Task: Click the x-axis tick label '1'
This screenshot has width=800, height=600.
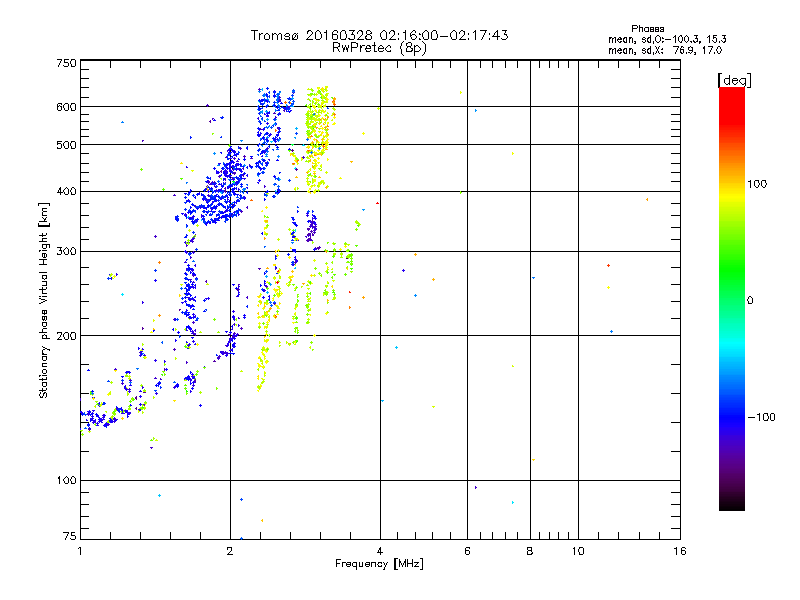Action: point(80,551)
